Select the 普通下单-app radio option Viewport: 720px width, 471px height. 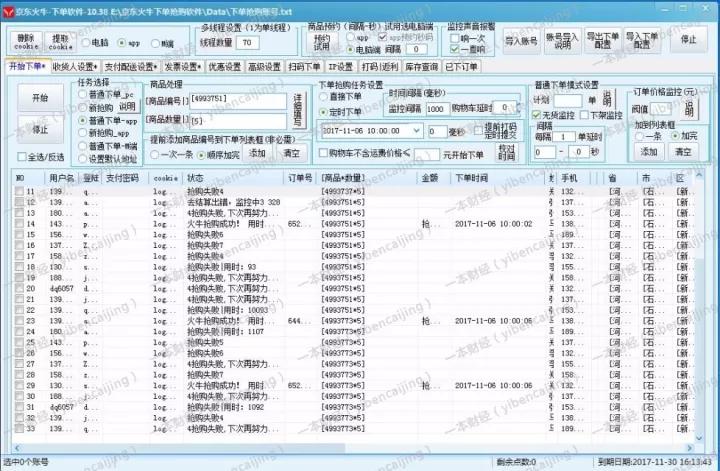[x=83, y=120]
